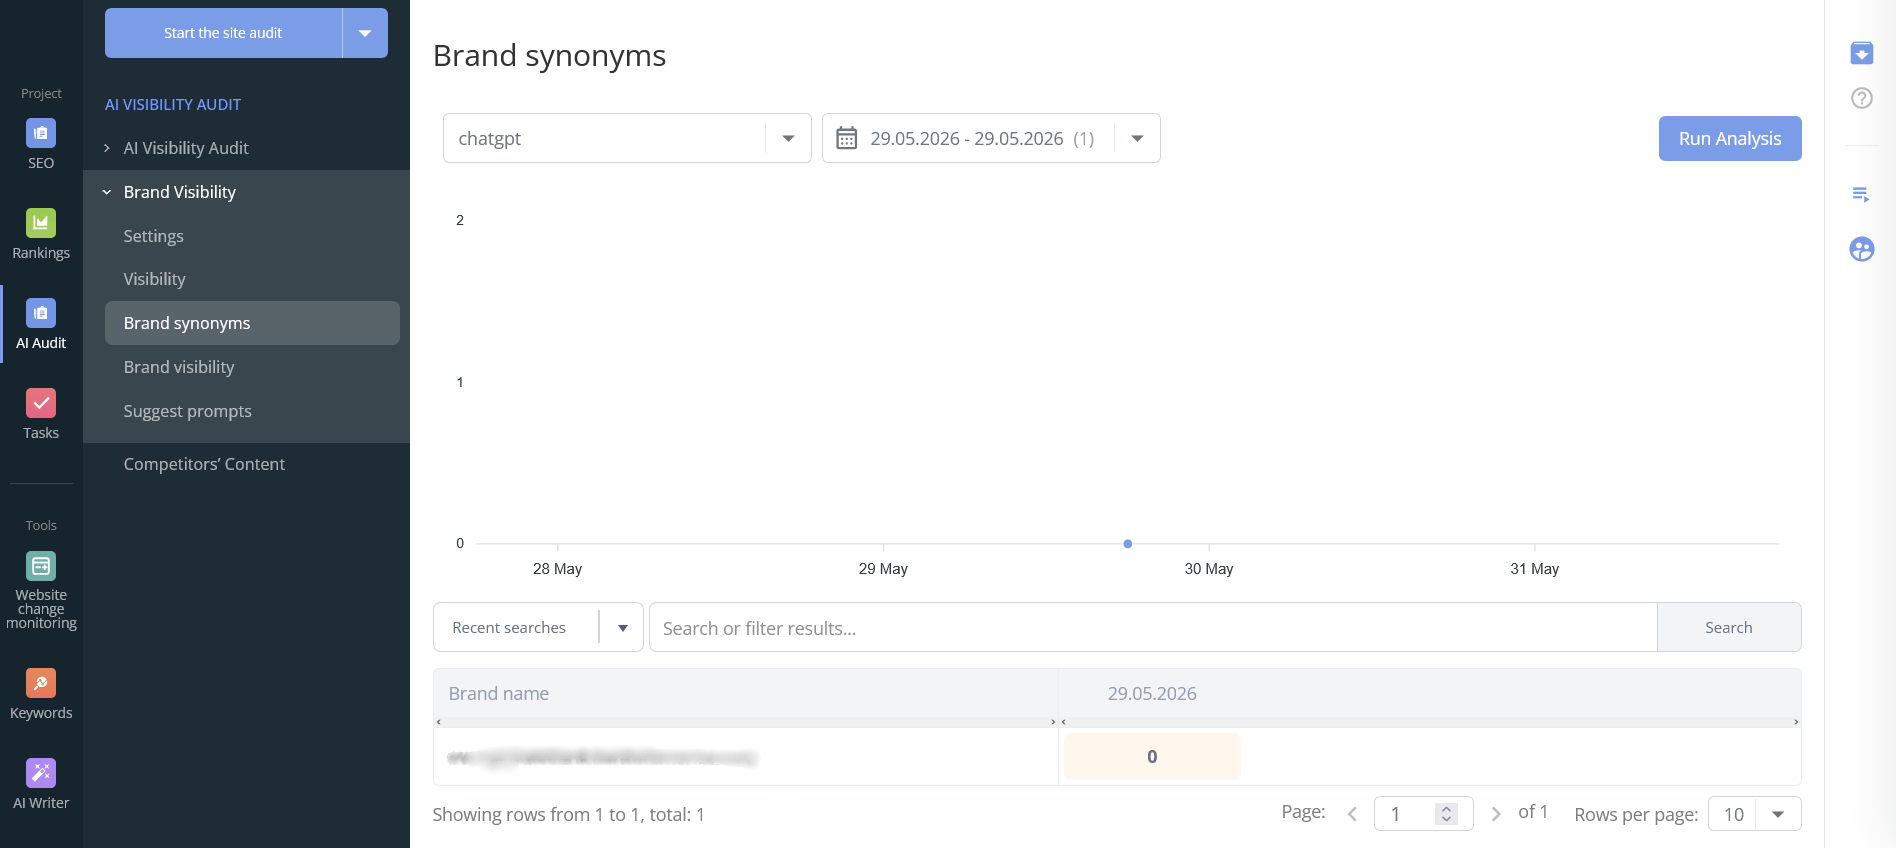Click the AI VISIBILITY AUDIT heading link

pyautogui.click(x=173, y=104)
